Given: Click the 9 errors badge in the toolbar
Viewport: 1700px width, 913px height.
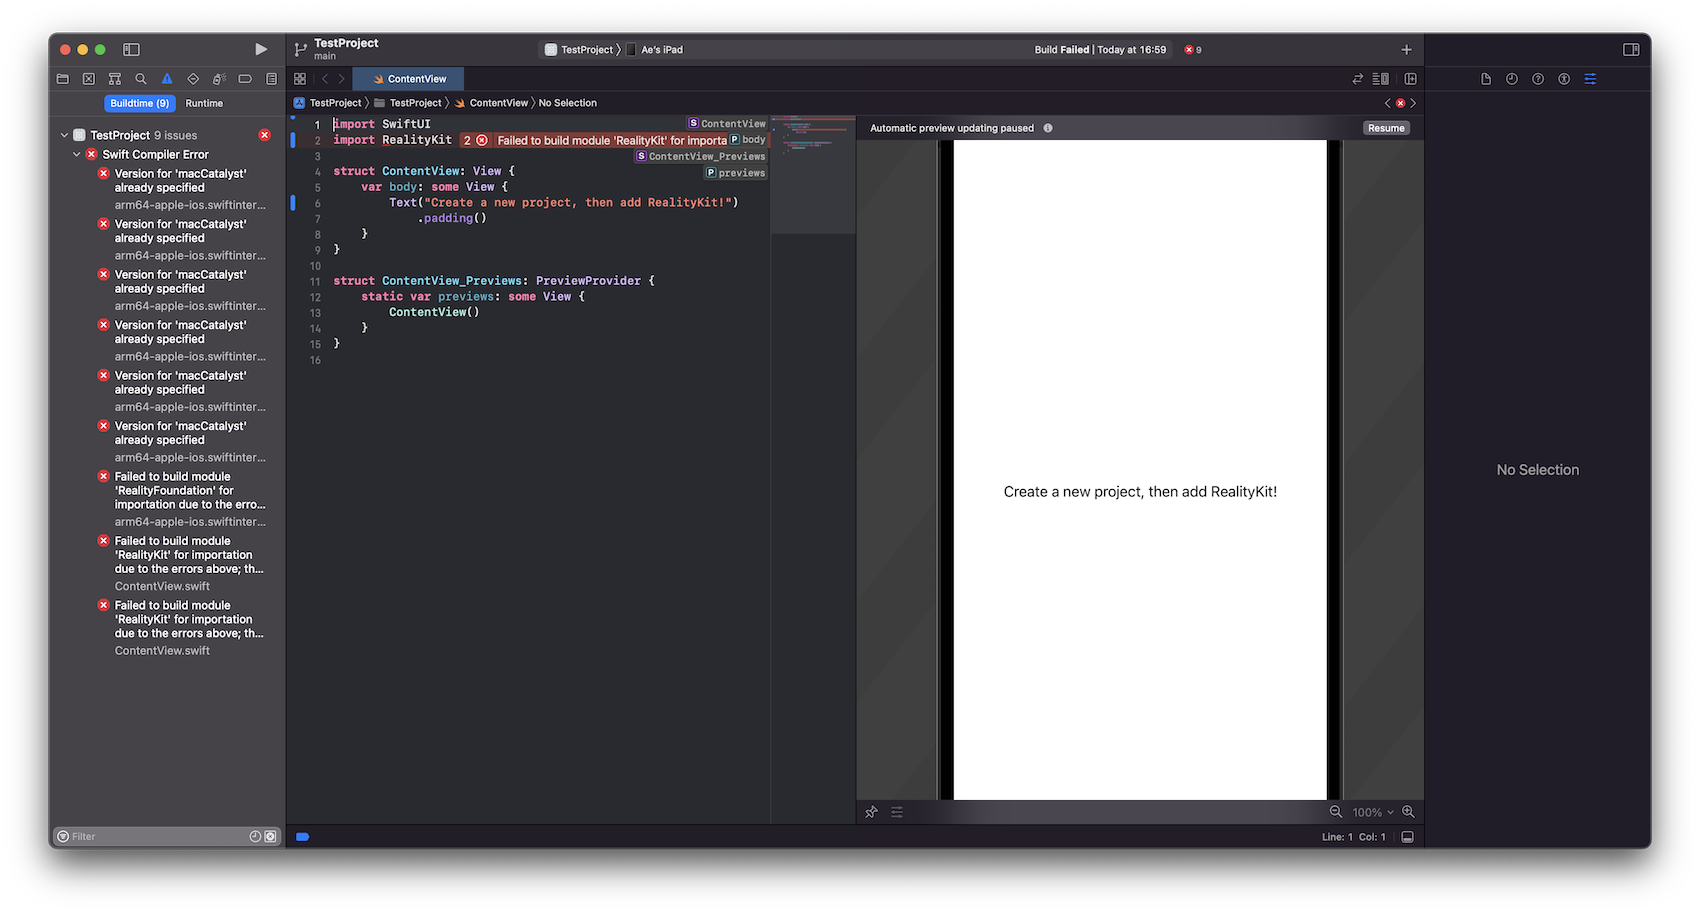Looking at the screenshot, I should (1193, 49).
